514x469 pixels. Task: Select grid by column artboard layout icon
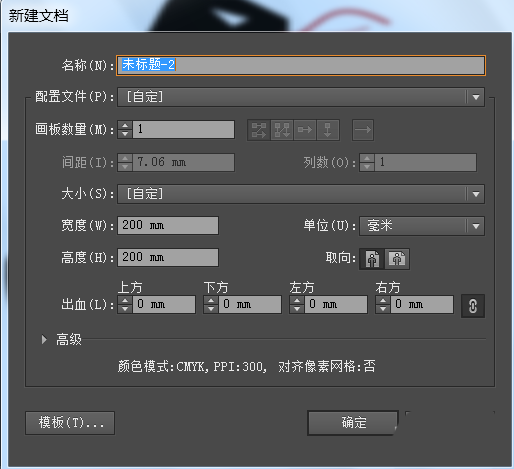282,130
